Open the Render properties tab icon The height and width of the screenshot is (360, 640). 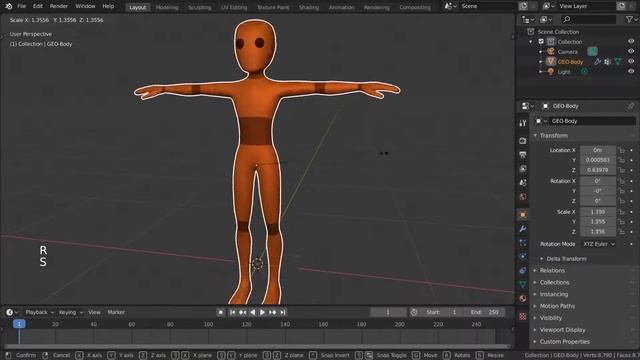click(523, 141)
